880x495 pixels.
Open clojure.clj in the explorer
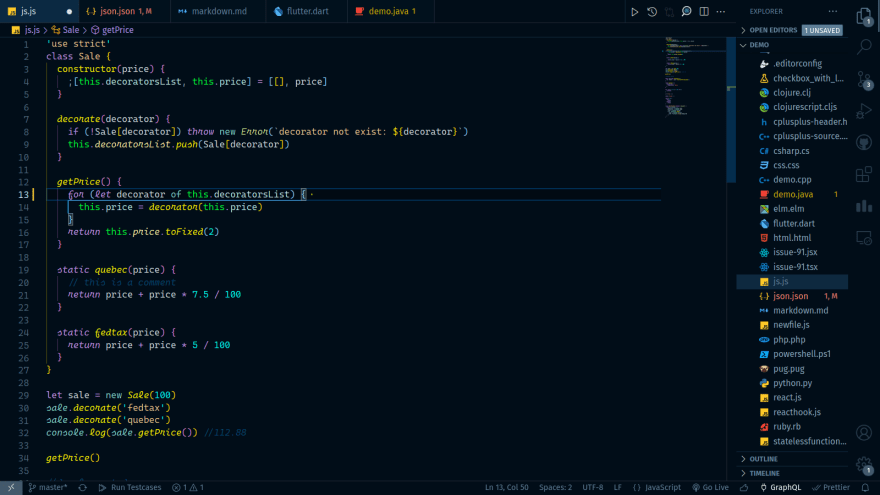coord(792,93)
